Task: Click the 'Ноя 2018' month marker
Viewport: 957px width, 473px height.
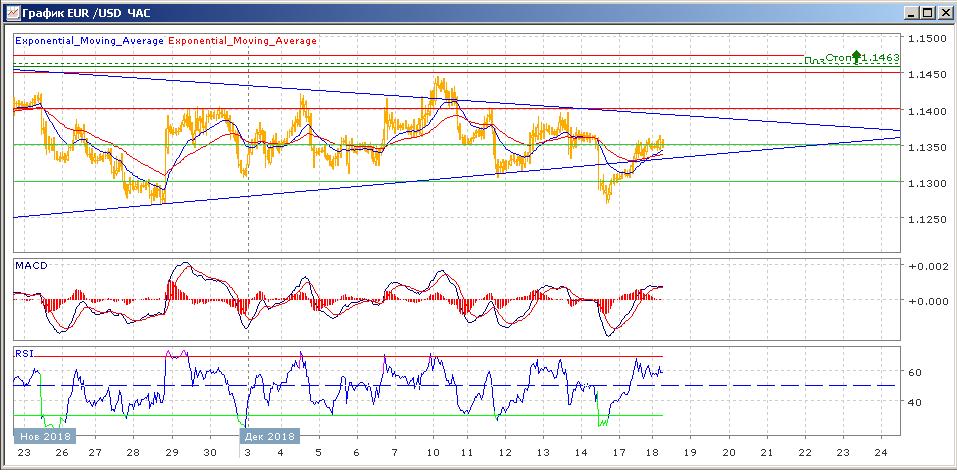Action: pos(45,436)
